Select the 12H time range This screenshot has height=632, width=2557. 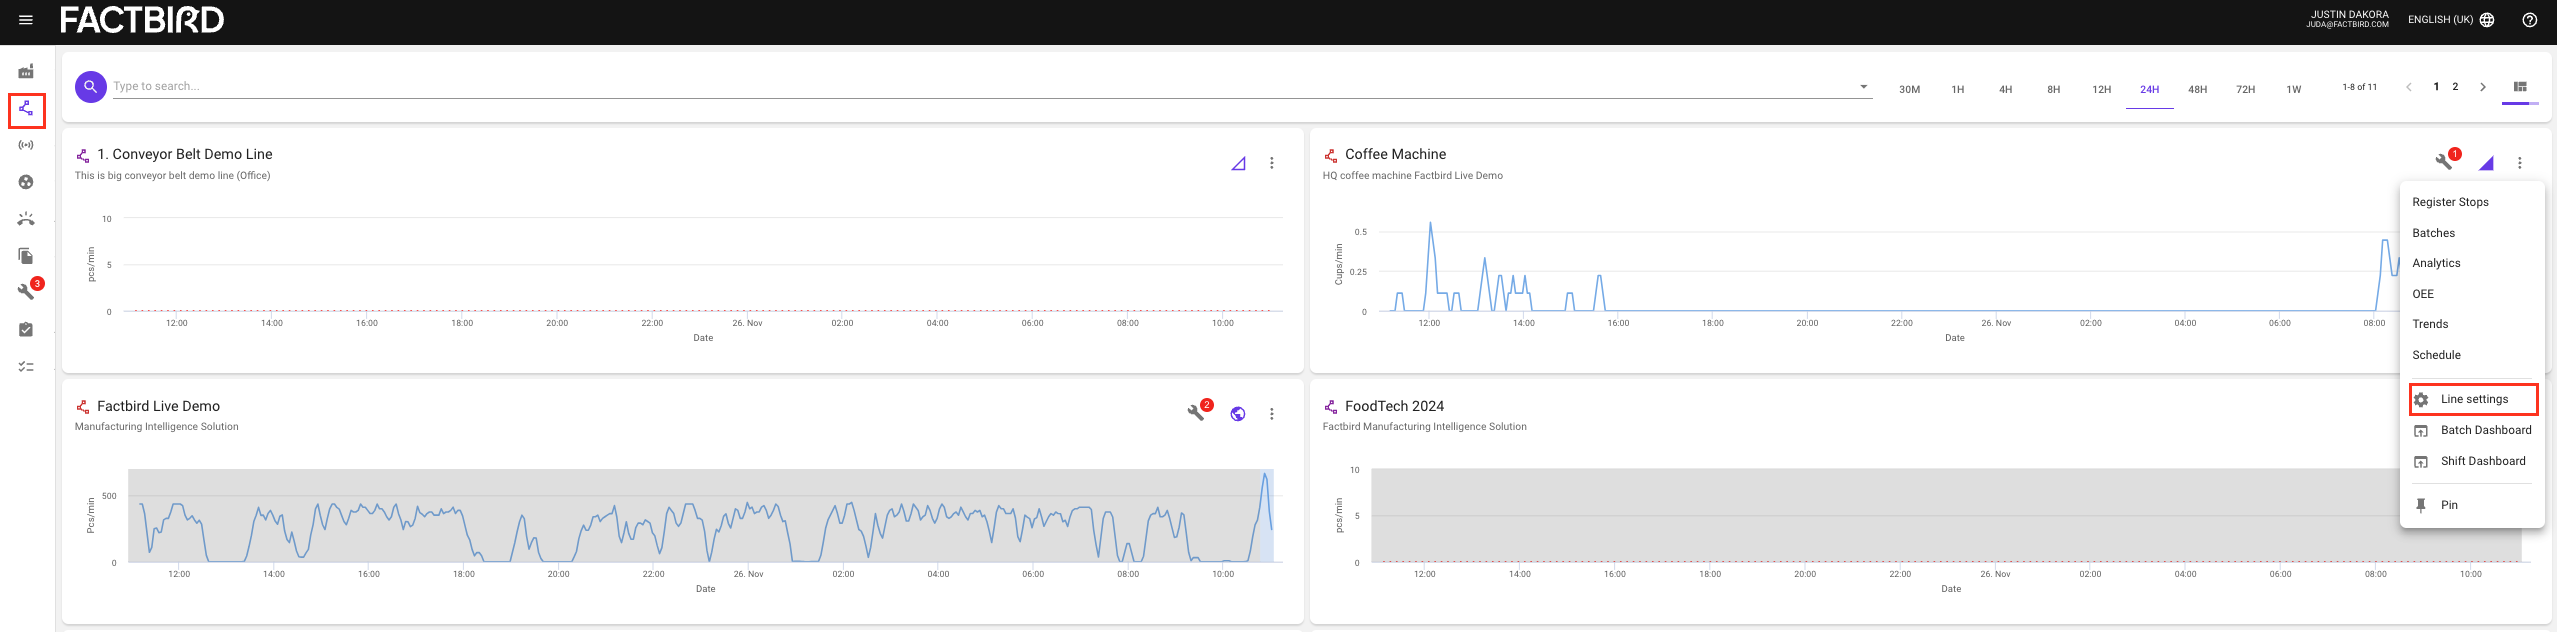pyautogui.click(x=2101, y=89)
